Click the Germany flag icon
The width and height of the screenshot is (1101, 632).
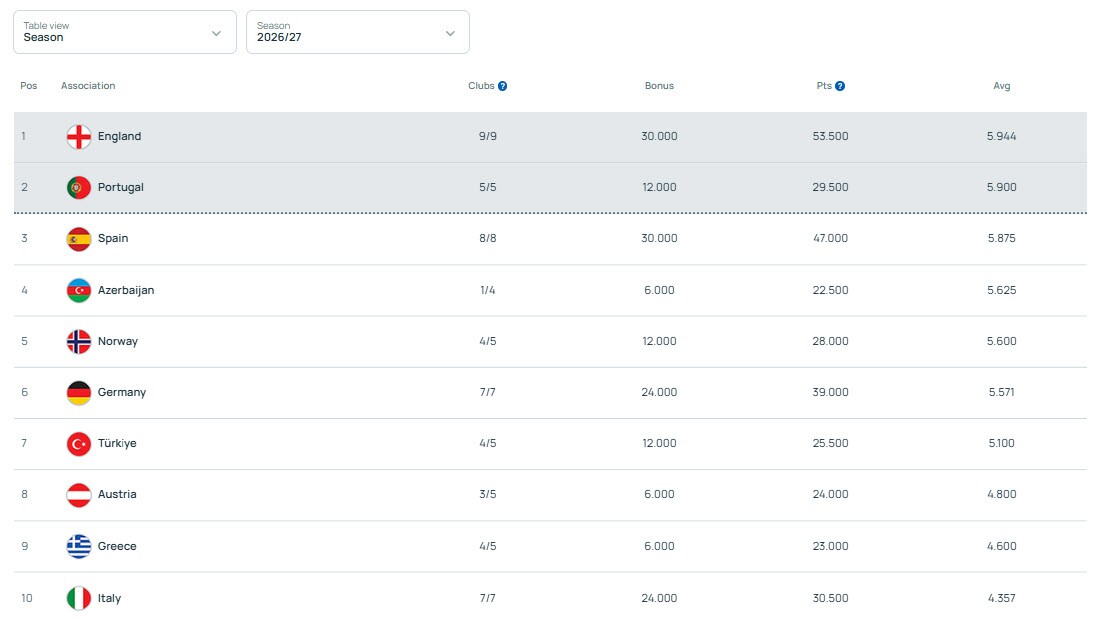pos(79,393)
